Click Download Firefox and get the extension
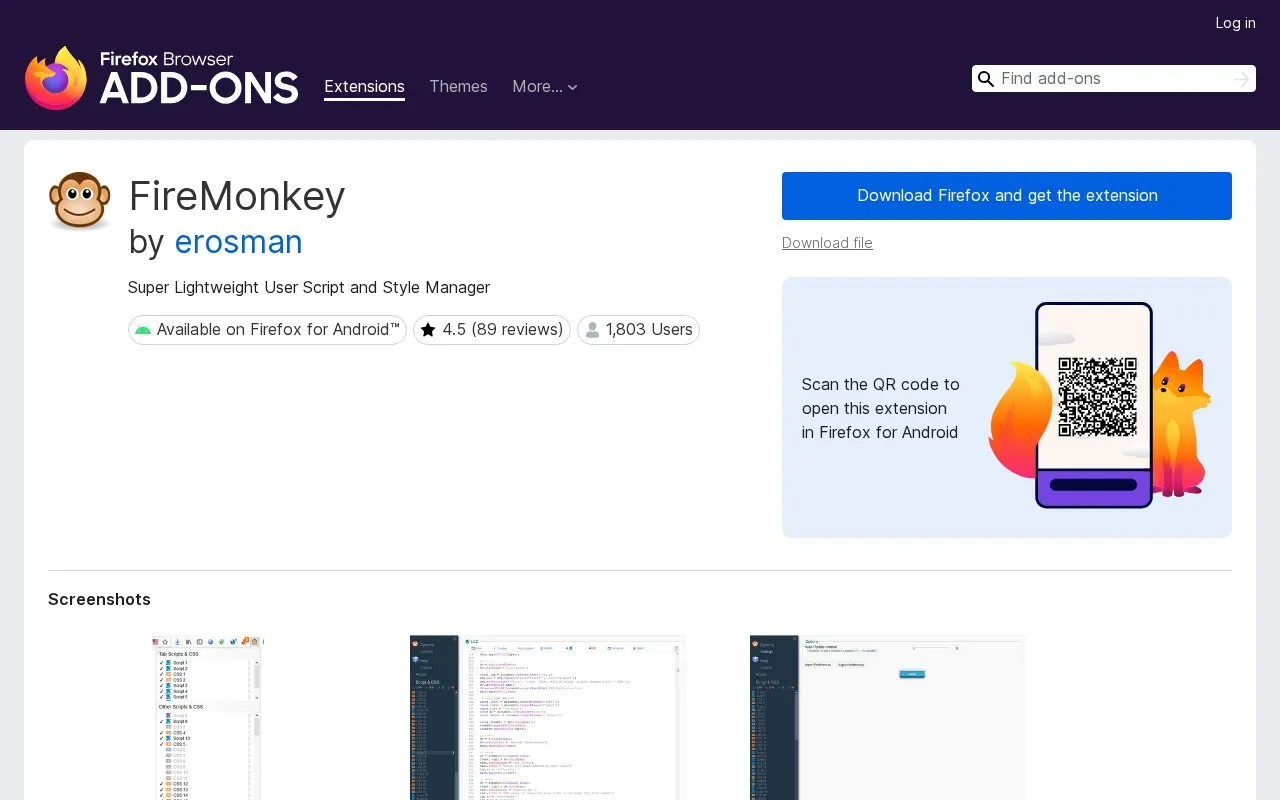 click(x=1007, y=196)
